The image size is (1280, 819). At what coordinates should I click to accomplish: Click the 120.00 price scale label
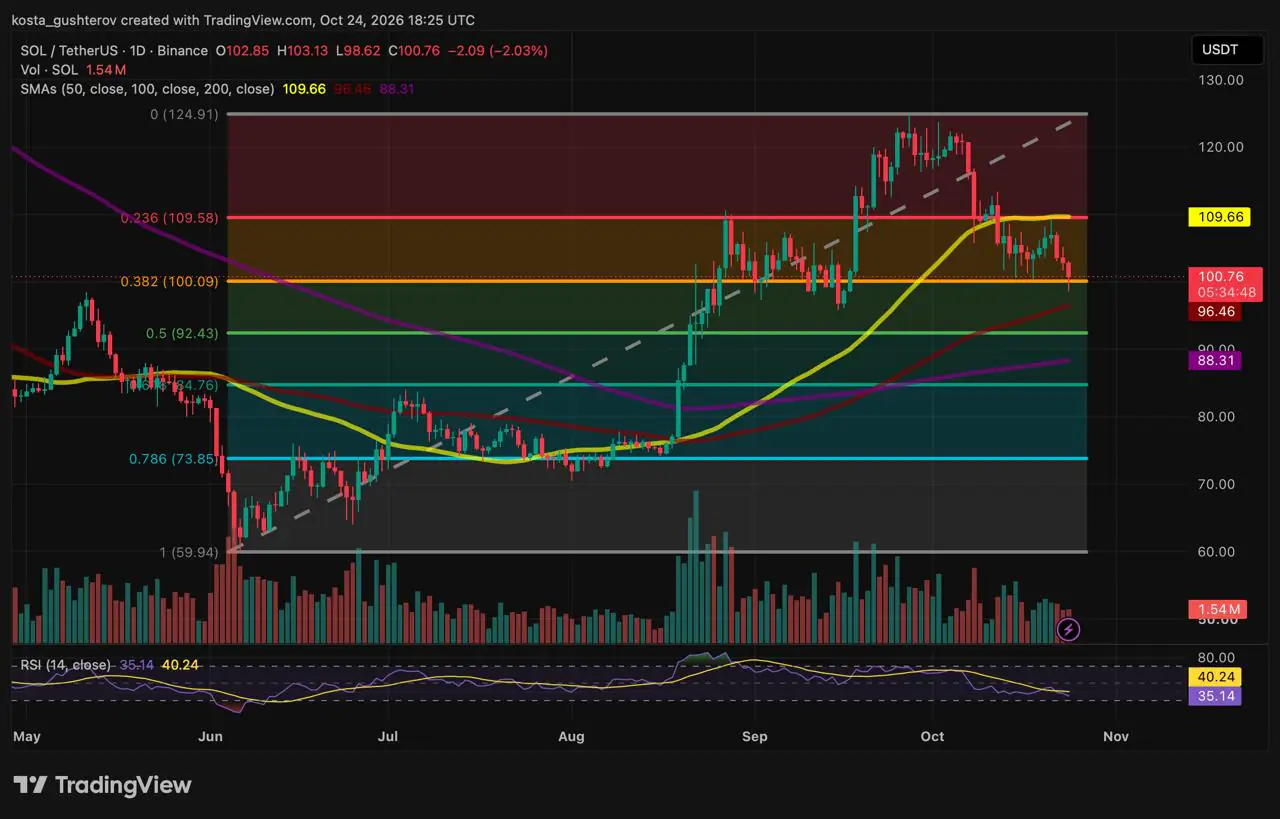click(x=1221, y=147)
